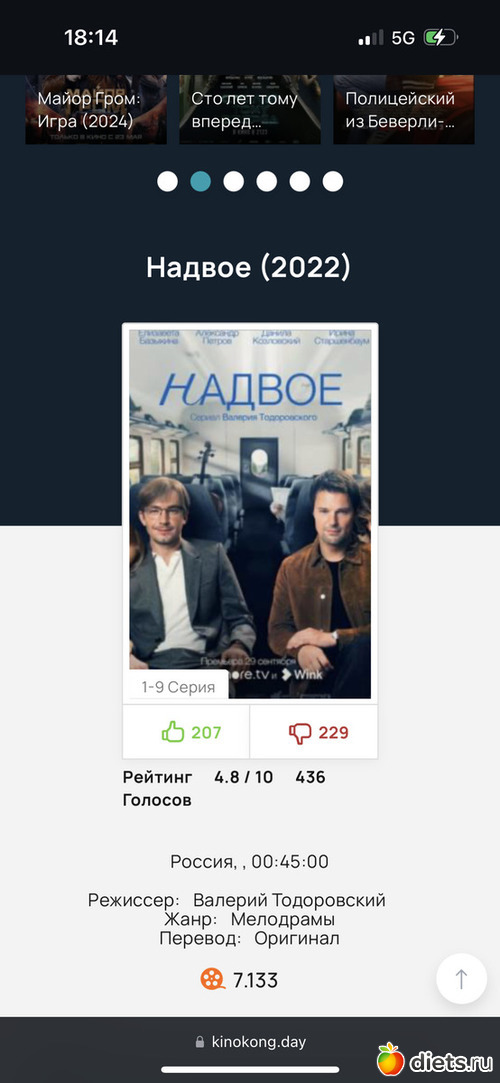Screen dimensions: 500x1083
Task: Select the third carousel pagination dot
Action: tap(233, 182)
